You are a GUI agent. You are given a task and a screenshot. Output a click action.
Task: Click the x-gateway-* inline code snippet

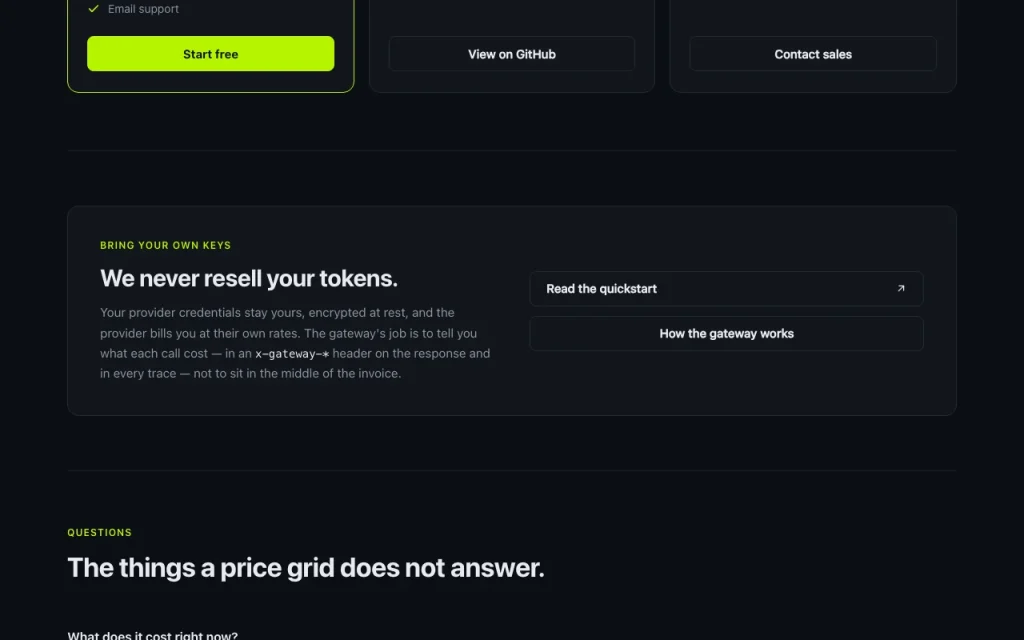pyautogui.click(x=292, y=354)
